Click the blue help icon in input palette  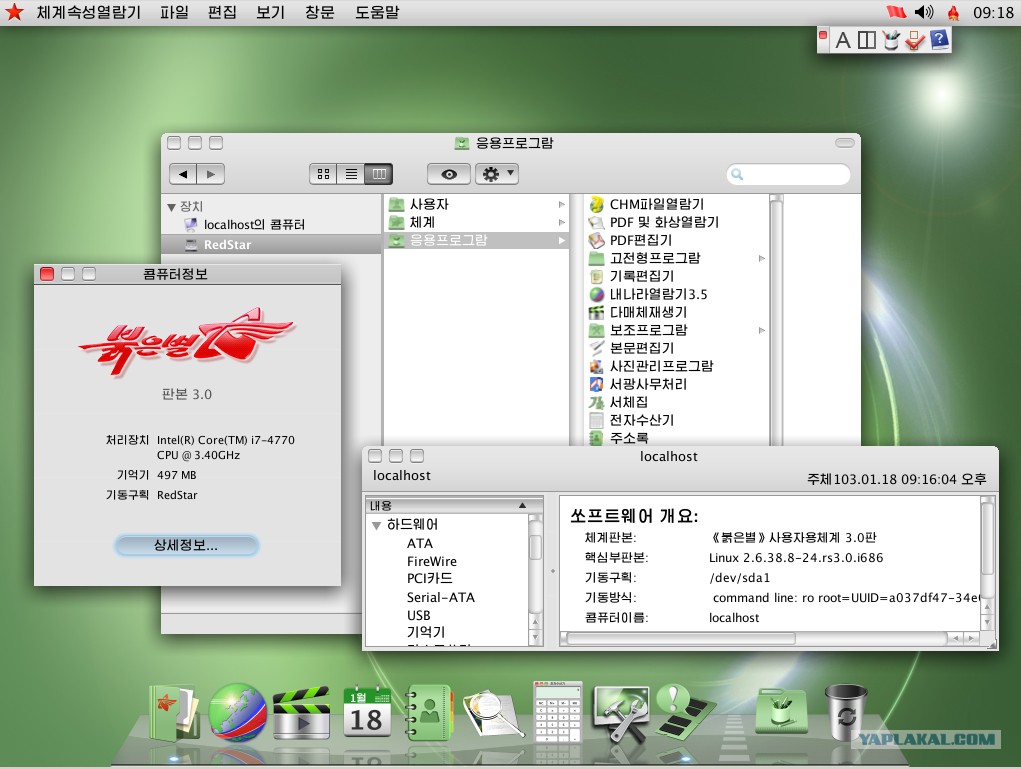939,40
